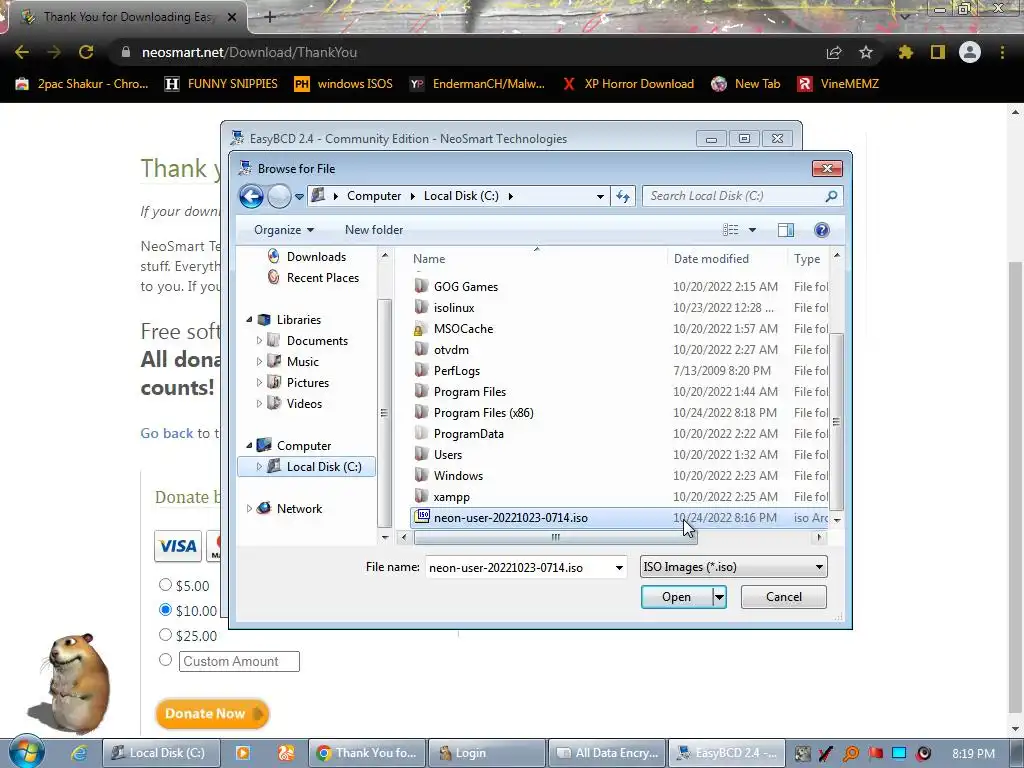Open the address bar path history dropdown
The width and height of the screenshot is (1024, 768).
click(600, 196)
